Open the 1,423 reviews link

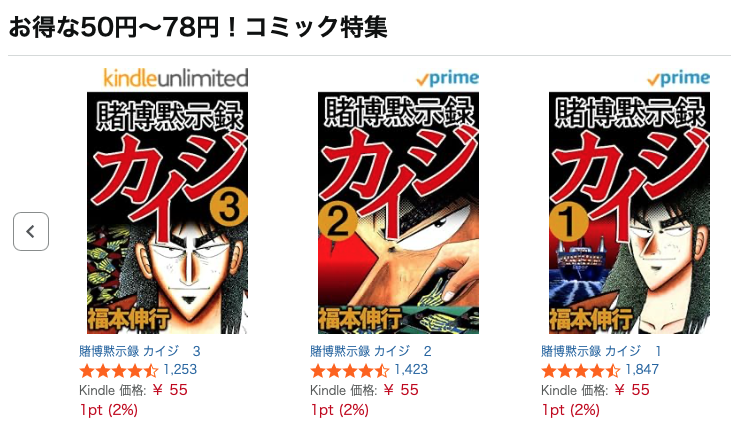[x=411, y=370]
